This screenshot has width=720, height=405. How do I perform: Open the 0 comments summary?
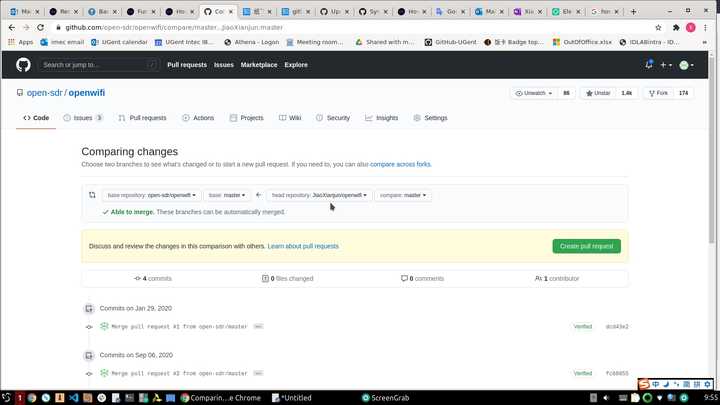(x=422, y=279)
